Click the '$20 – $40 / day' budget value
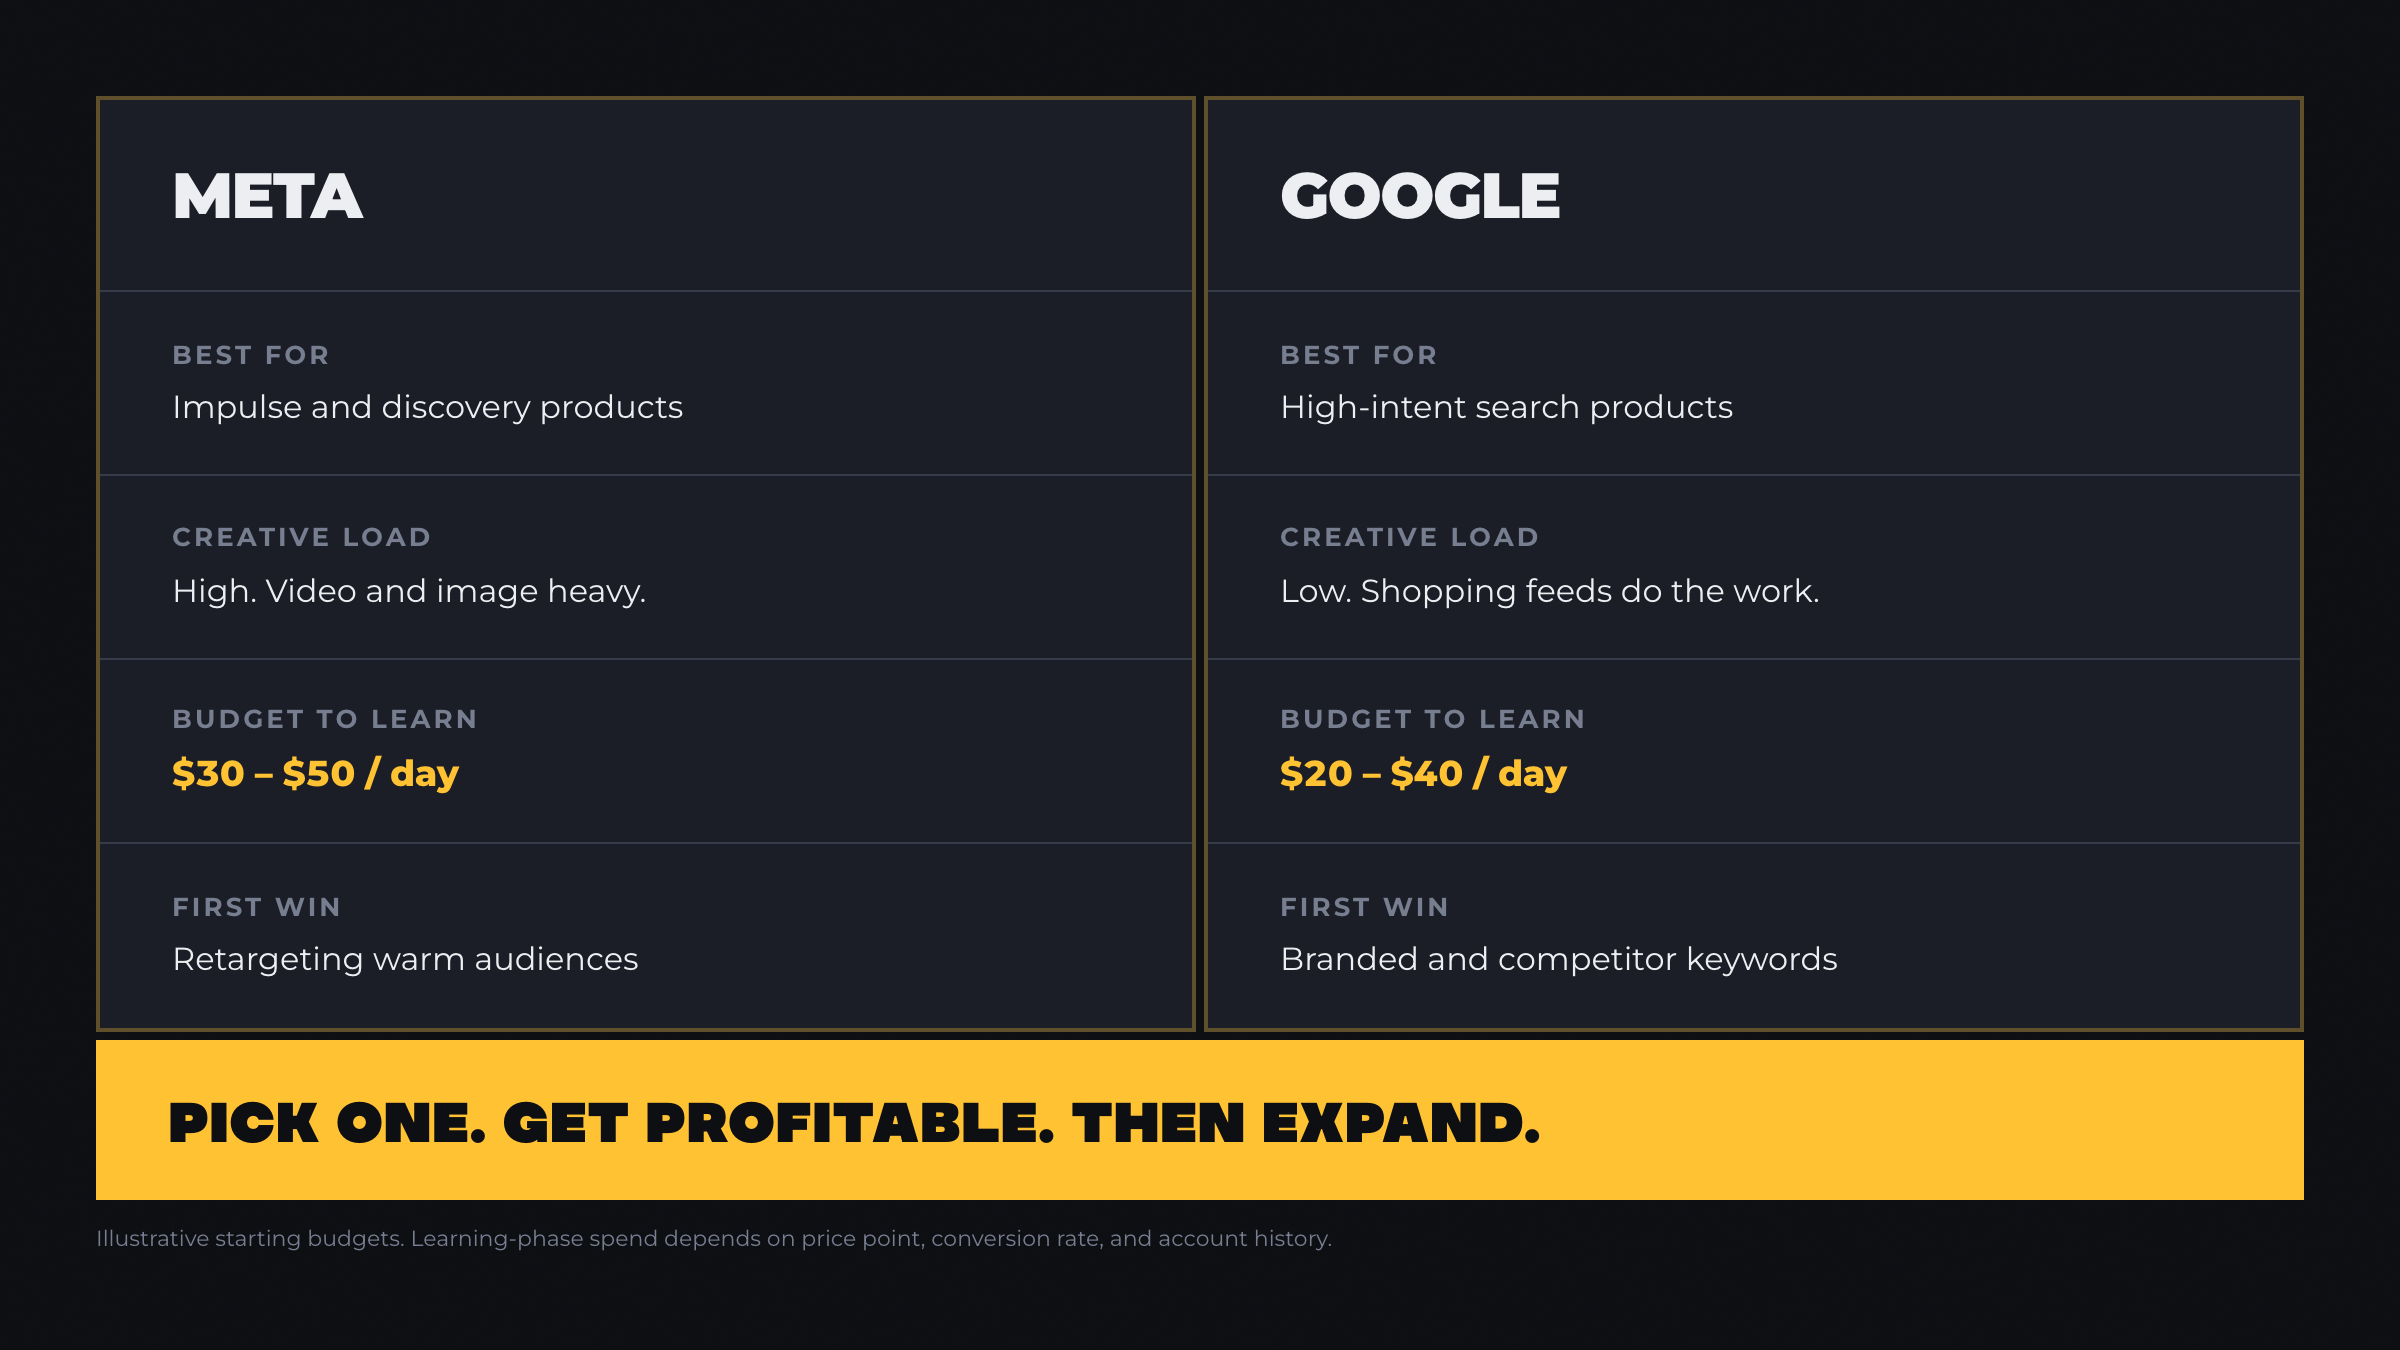Screen dimensions: 2400x1350 click(x=1423, y=773)
